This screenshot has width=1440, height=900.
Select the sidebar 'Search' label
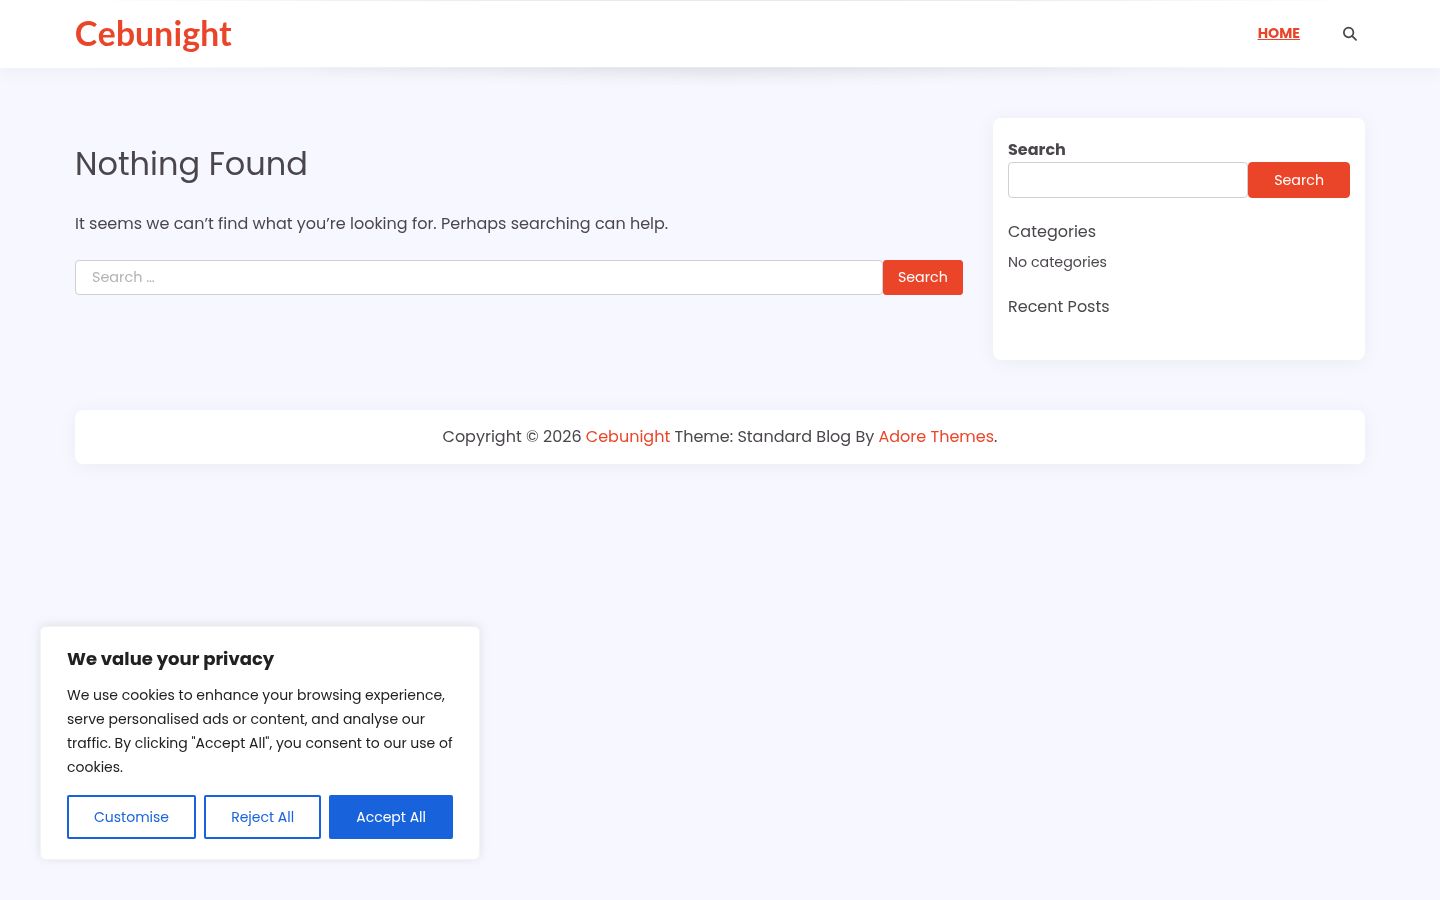tap(1036, 149)
